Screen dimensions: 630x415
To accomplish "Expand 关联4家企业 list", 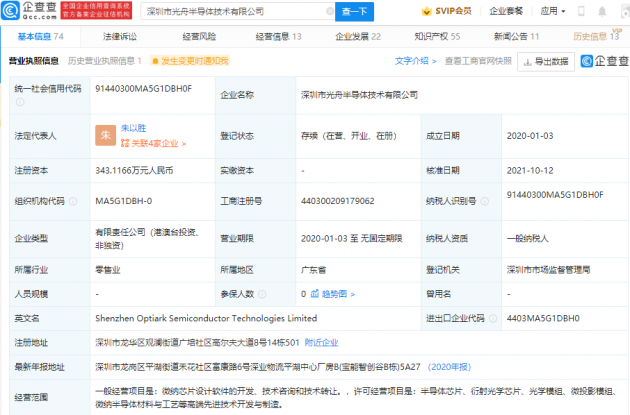I will 155,143.
